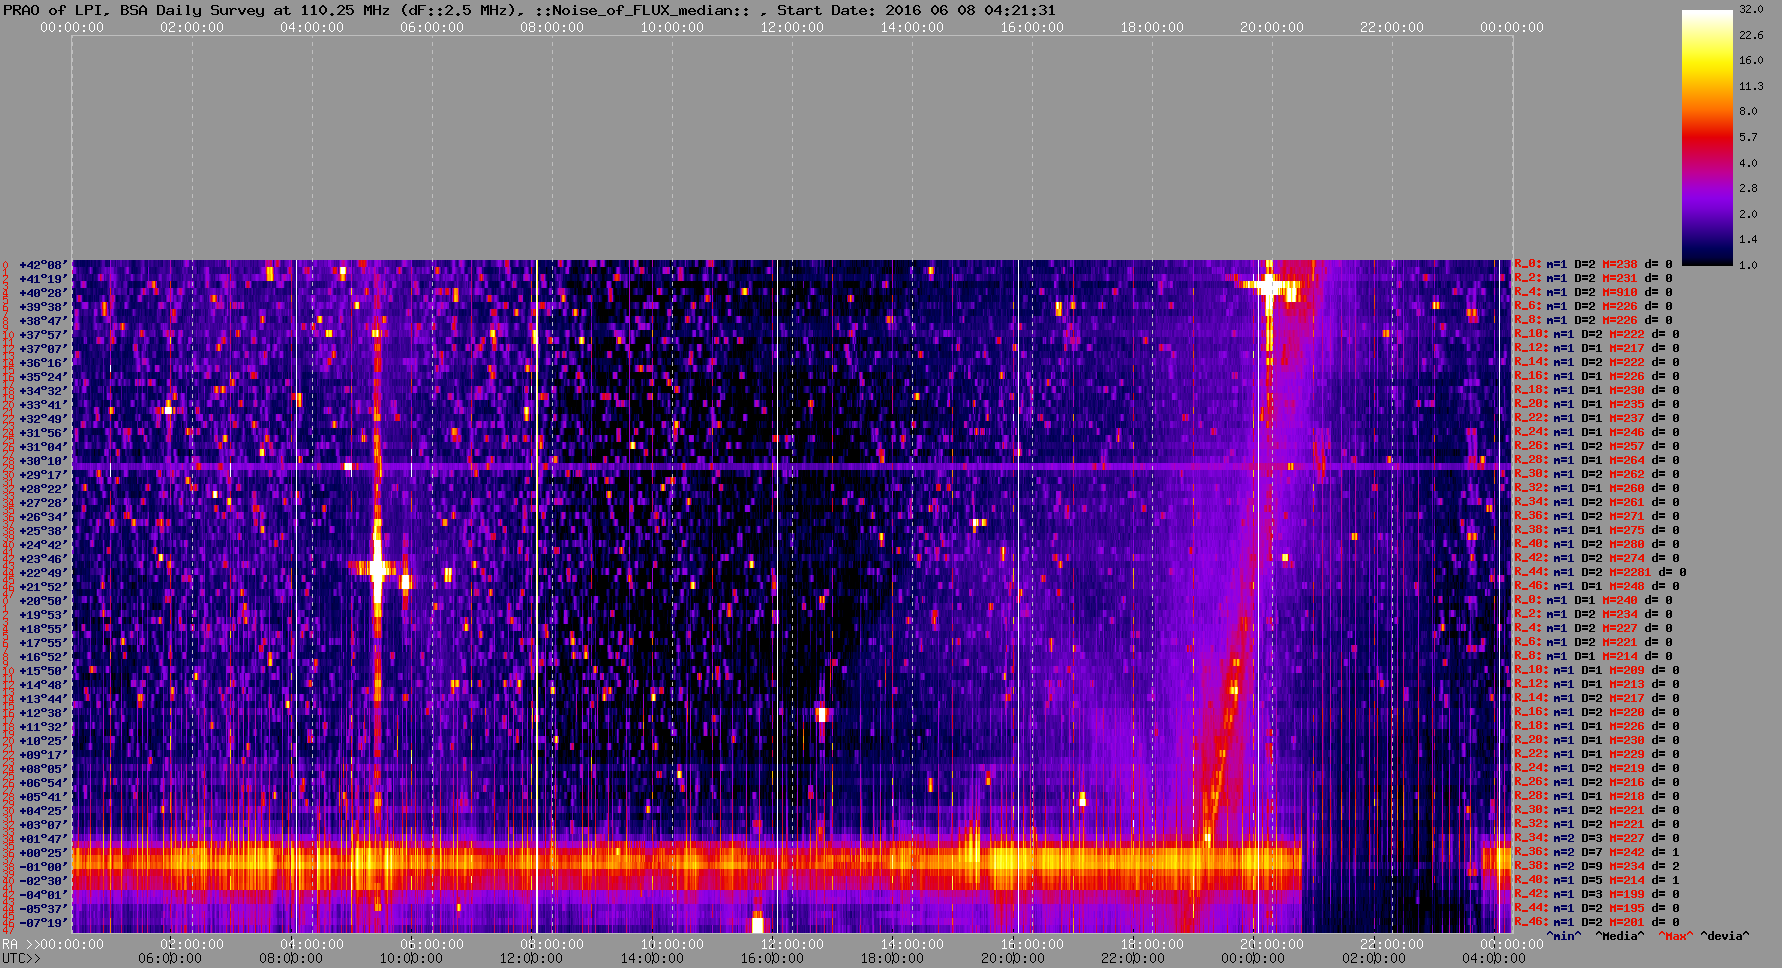Click stats row R_38 with M=275
The image size is (1782, 968).
coord(1597,531)
